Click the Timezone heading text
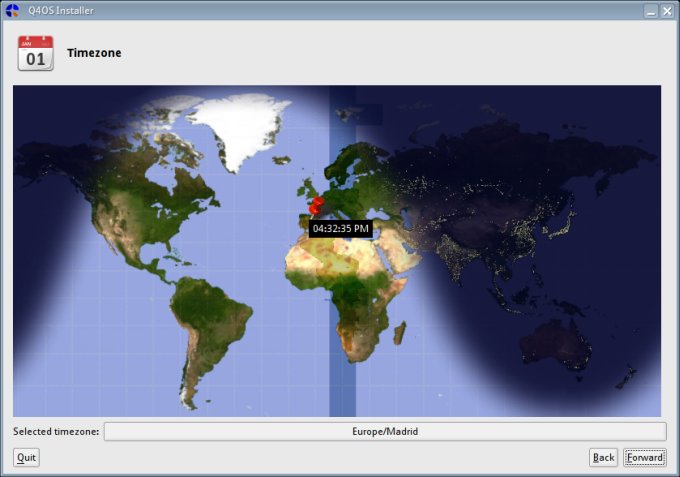The image size is (680, 477). point(94,53)
